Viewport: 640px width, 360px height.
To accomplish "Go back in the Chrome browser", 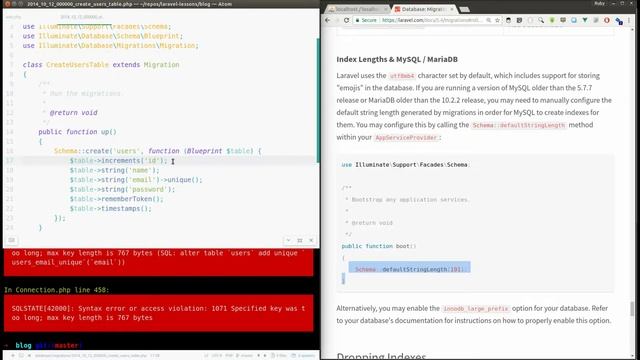I will [327, 20].
